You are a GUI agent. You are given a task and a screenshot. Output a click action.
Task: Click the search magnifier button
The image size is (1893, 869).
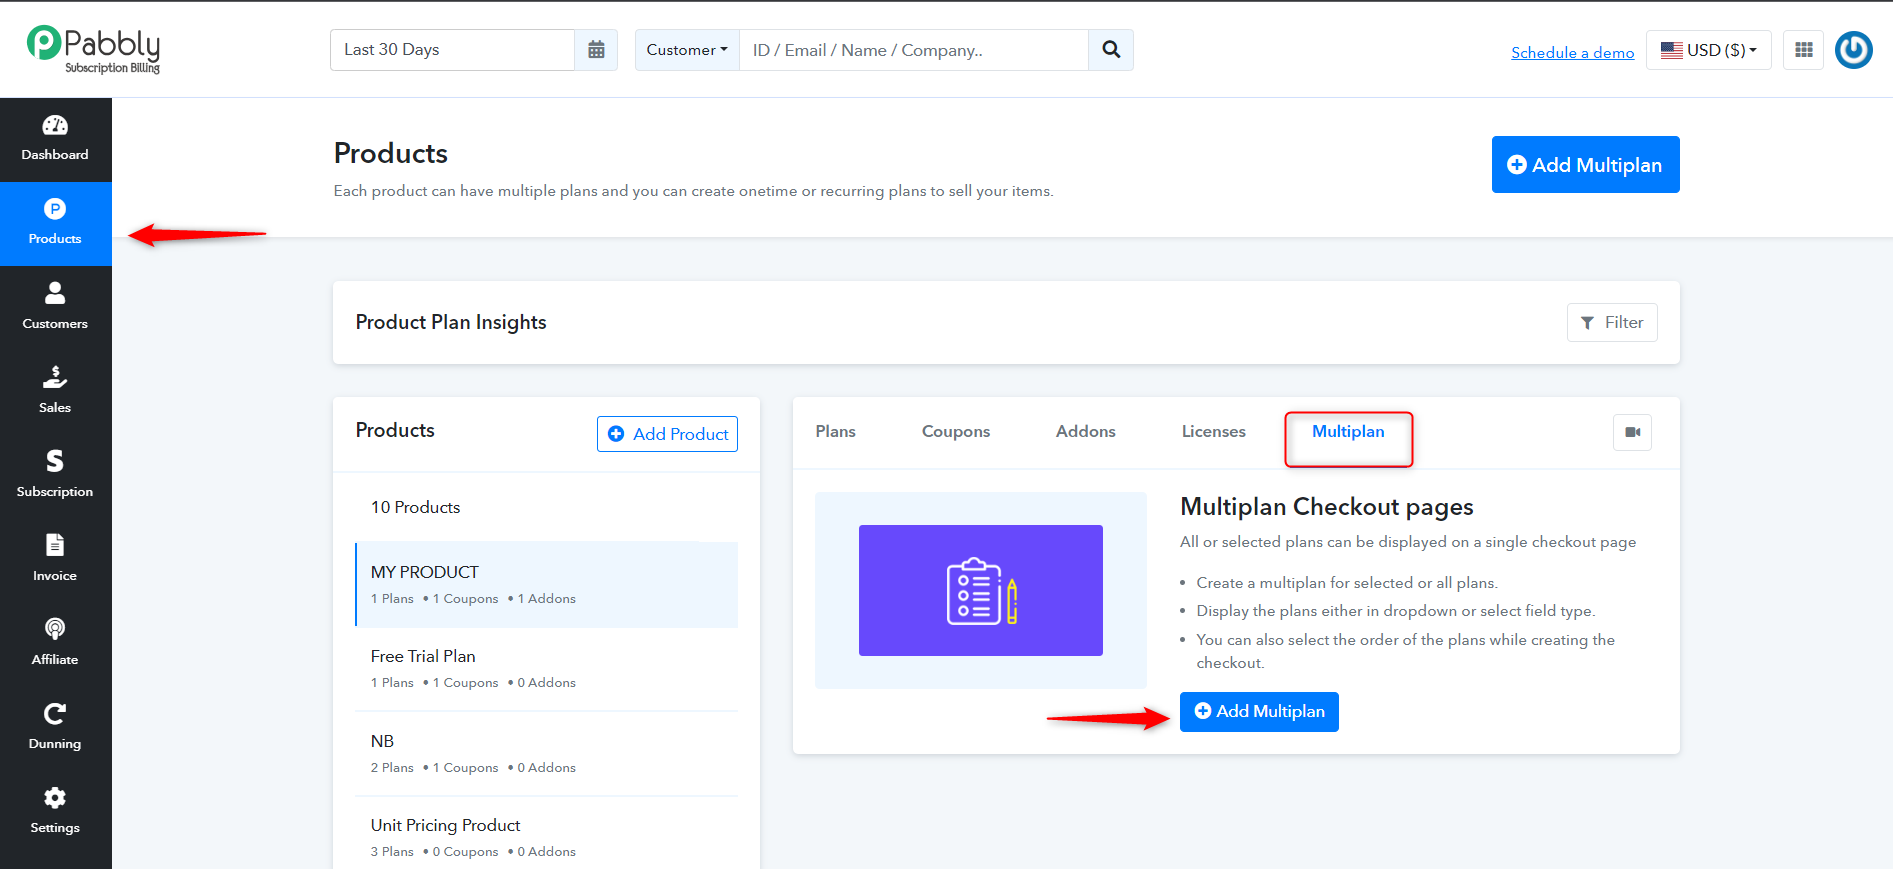(x=1111, y=50)
